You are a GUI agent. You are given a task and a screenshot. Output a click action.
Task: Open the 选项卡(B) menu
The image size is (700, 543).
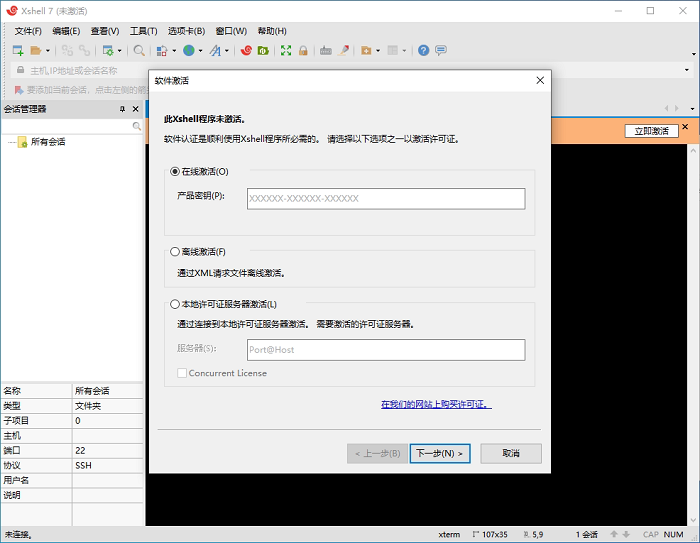pyautogui.click(x=186, y=31)
